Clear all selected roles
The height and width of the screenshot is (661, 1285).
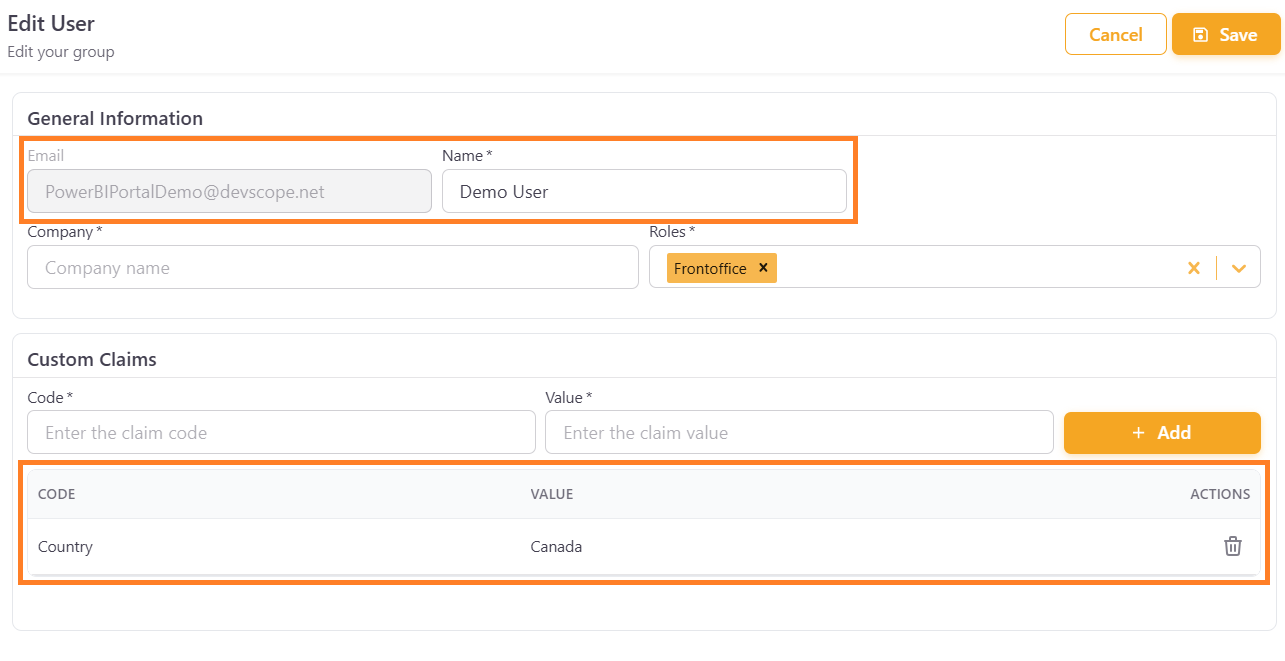click(x=1193, y=268)
